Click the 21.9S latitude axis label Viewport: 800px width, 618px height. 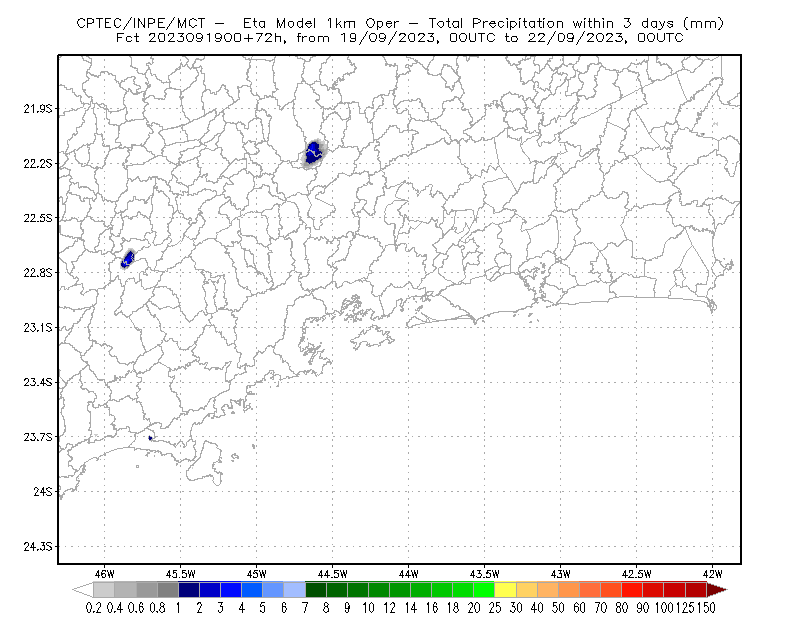pos(38,109)
